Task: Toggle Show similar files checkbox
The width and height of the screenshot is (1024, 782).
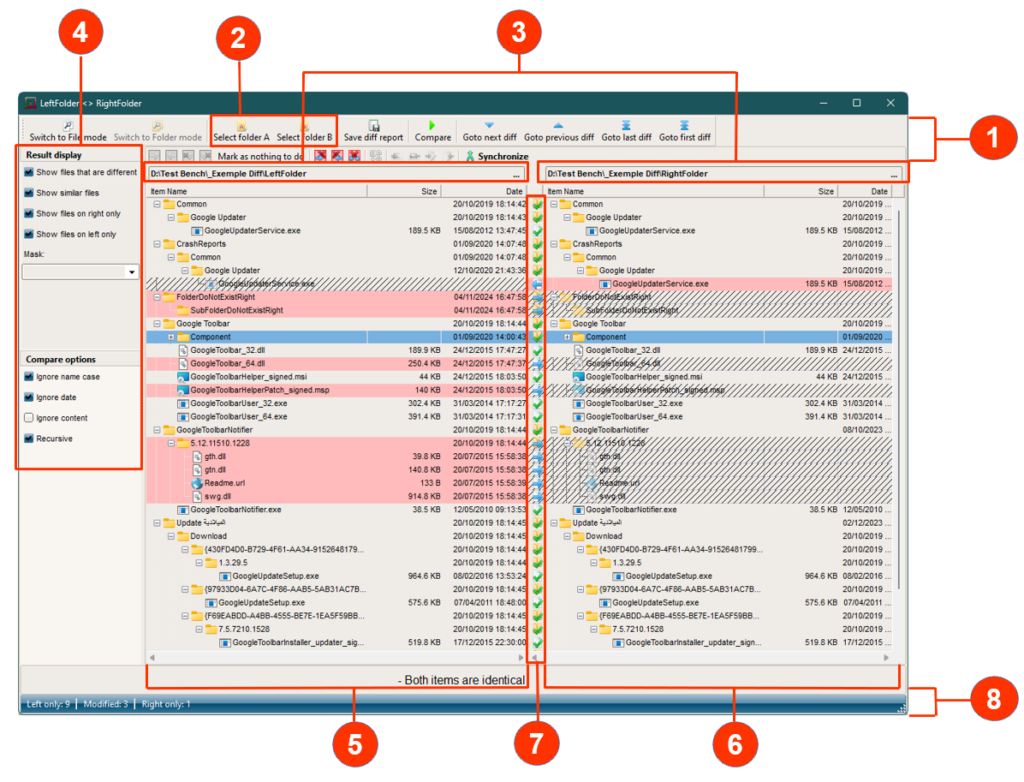Action: point(29,193)
